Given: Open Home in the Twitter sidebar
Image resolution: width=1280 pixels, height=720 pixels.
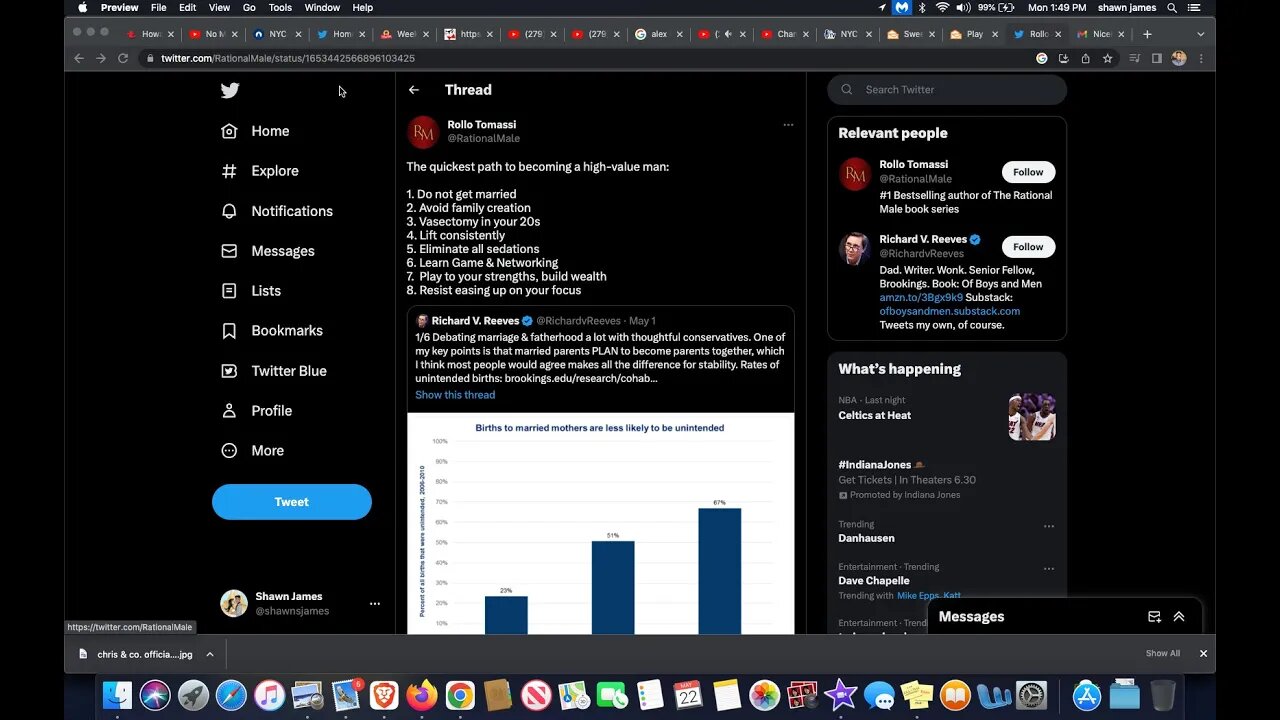Looking at the screenshot, I should pyautogui.click(x=255, y=131).
